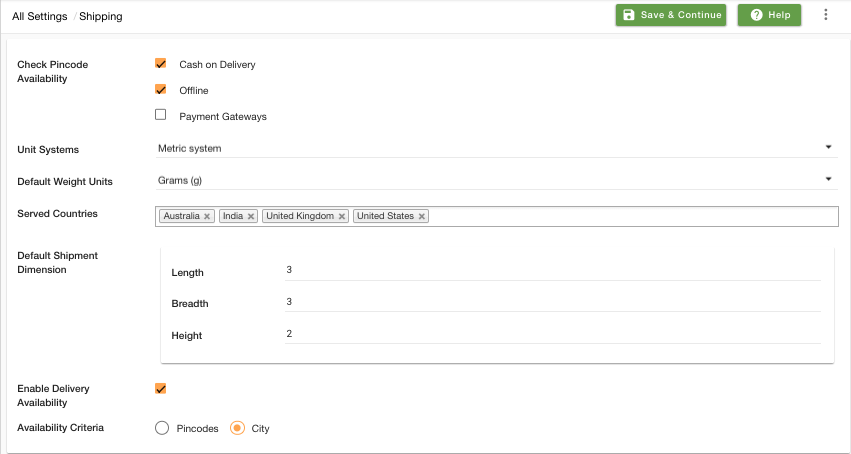This screenshot has height=454, width=851.
Task: Focus the Height input field
Action: click(x=552, y=334)
